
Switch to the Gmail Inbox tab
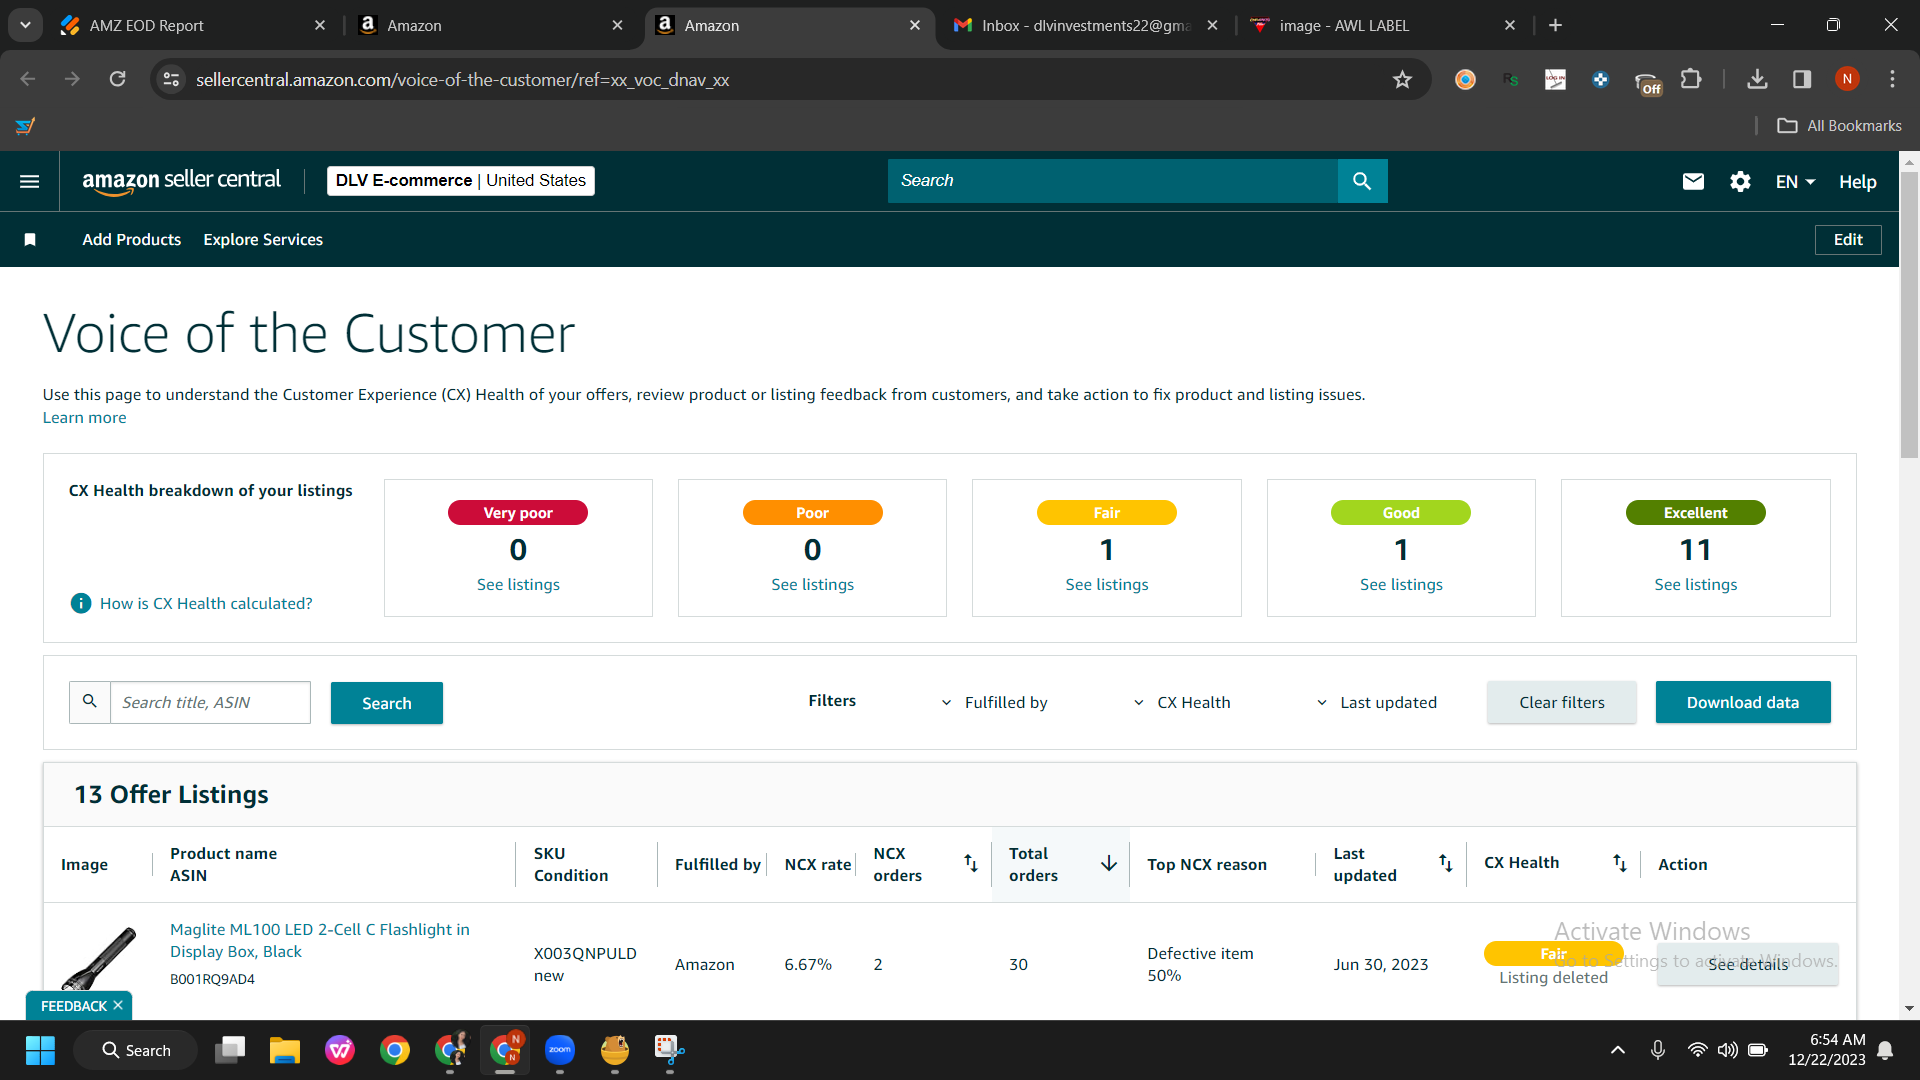(x=1085, y=25)
